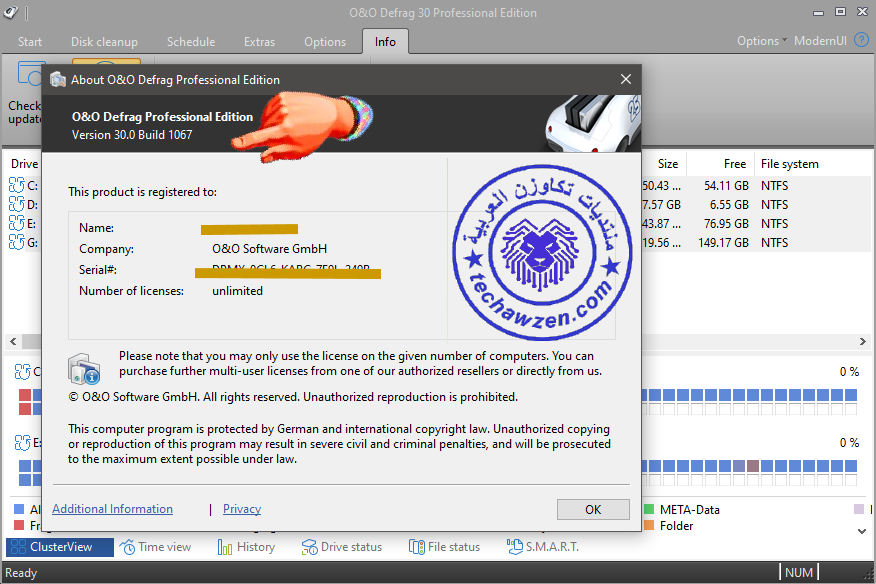The width and height of the screenshot is (876, 584).
Task: Select drive C: in the drive list
Action: point(23,186)
